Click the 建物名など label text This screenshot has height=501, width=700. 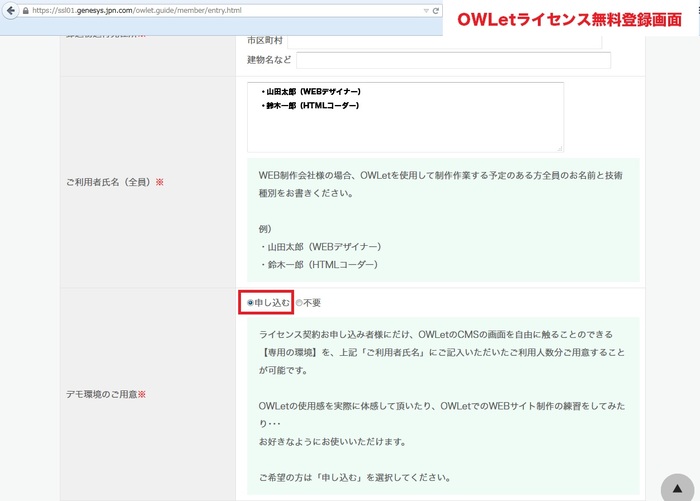coord(269,60)
